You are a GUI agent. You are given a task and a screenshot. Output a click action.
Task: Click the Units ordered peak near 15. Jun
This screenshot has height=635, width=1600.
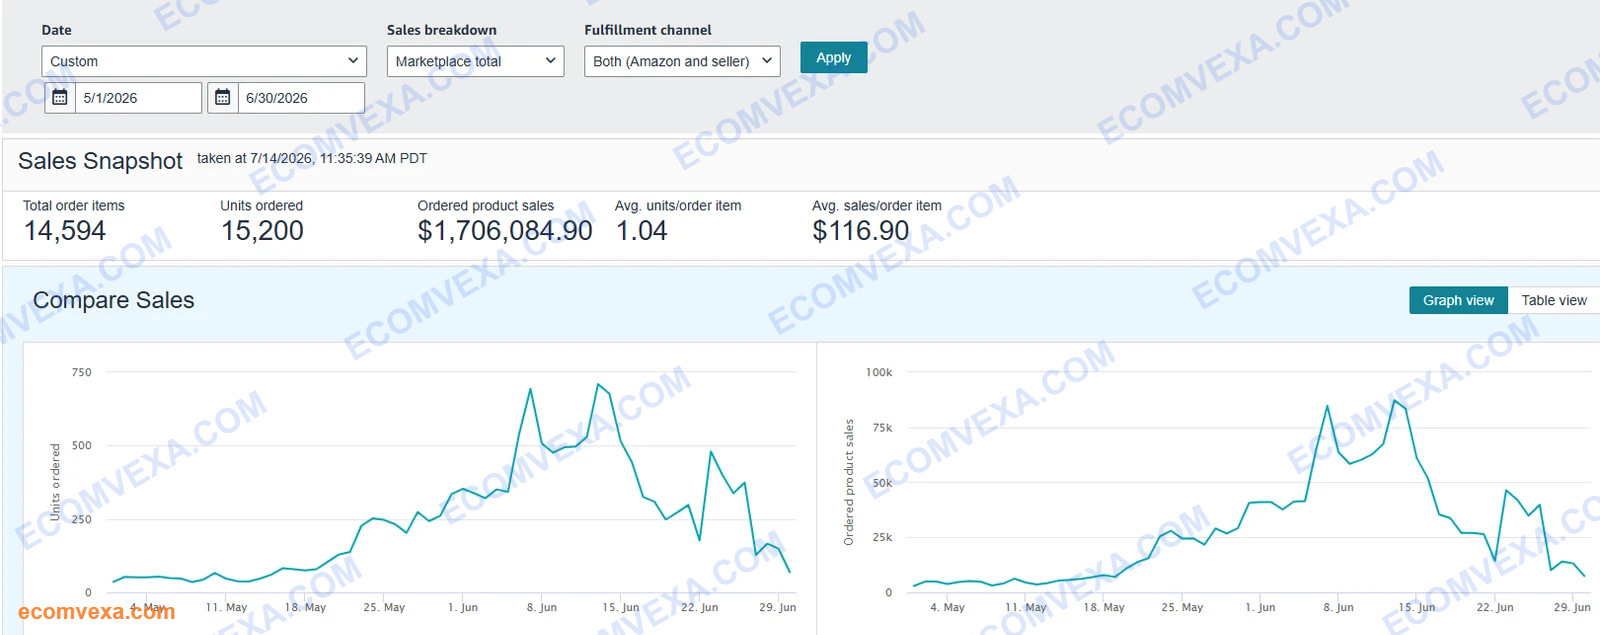click(598, 384)
